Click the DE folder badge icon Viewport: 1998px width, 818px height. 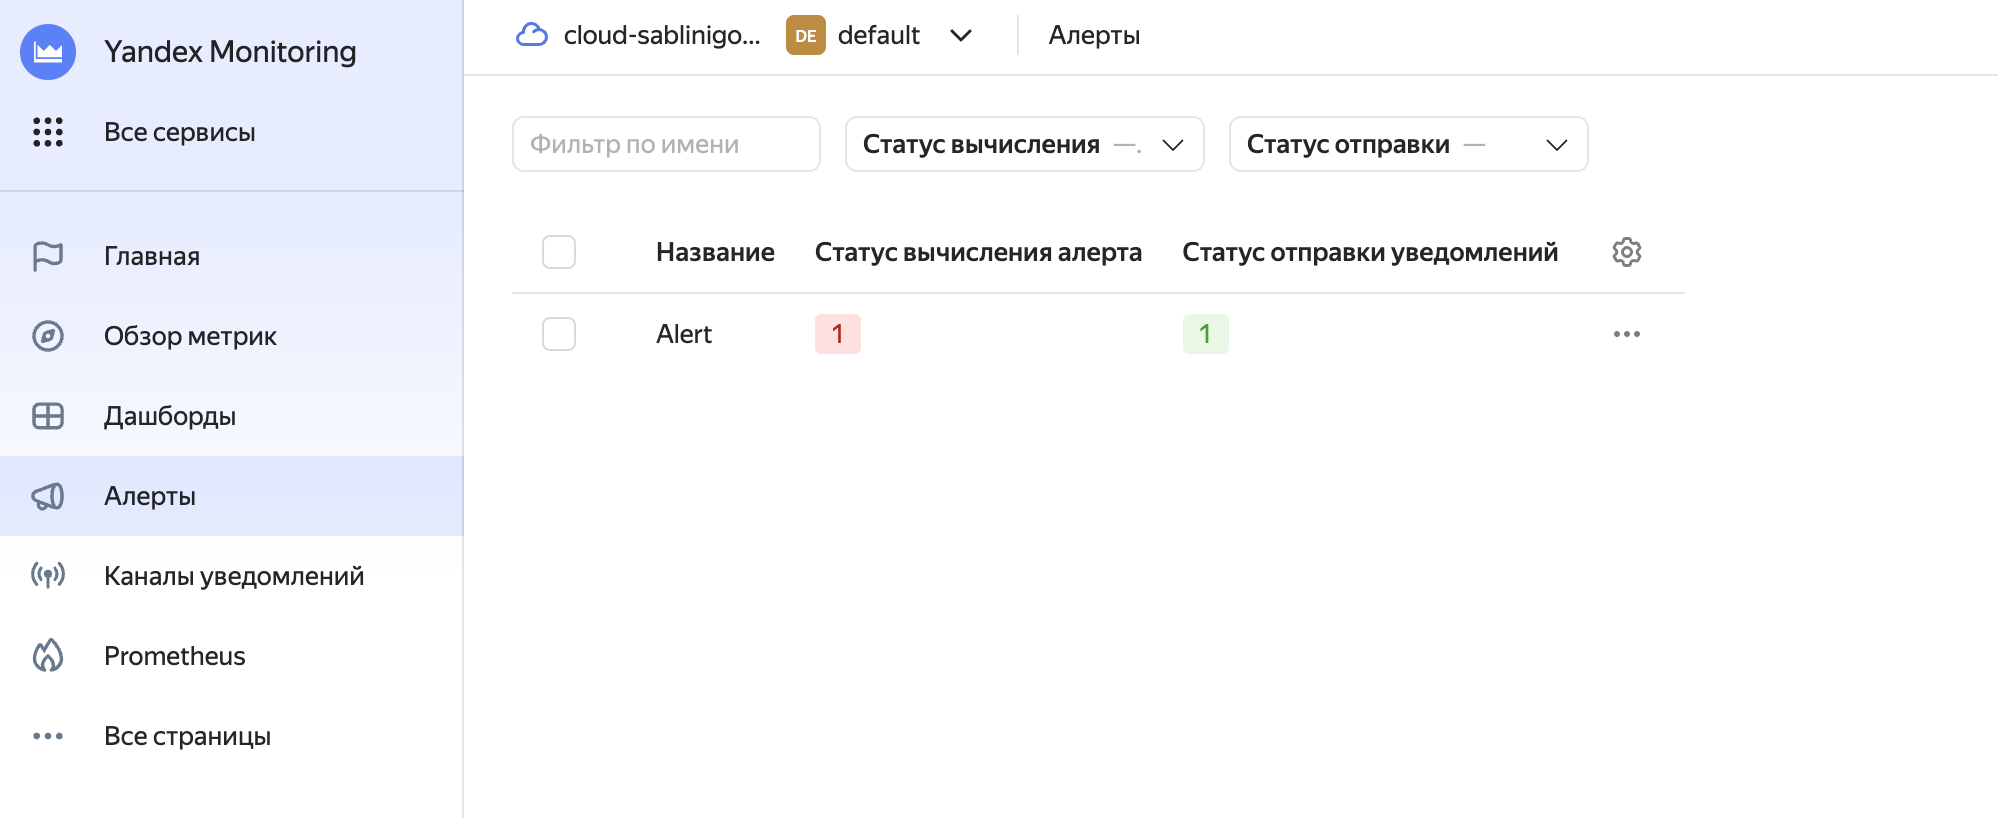806,35
